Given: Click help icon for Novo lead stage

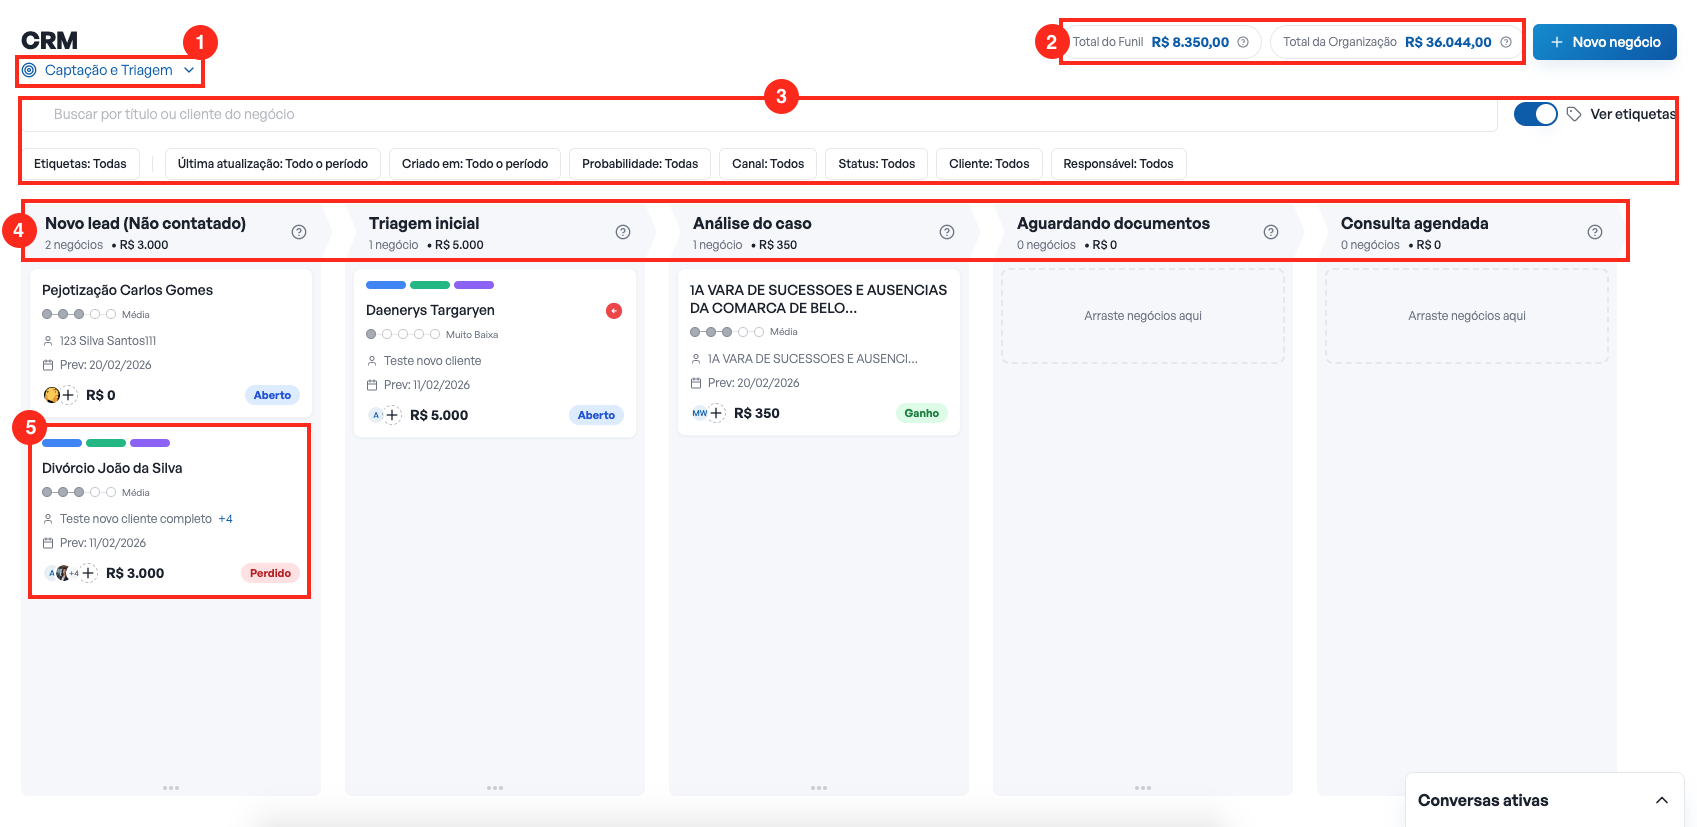Looking at the screenshot, I should [299, 232].
